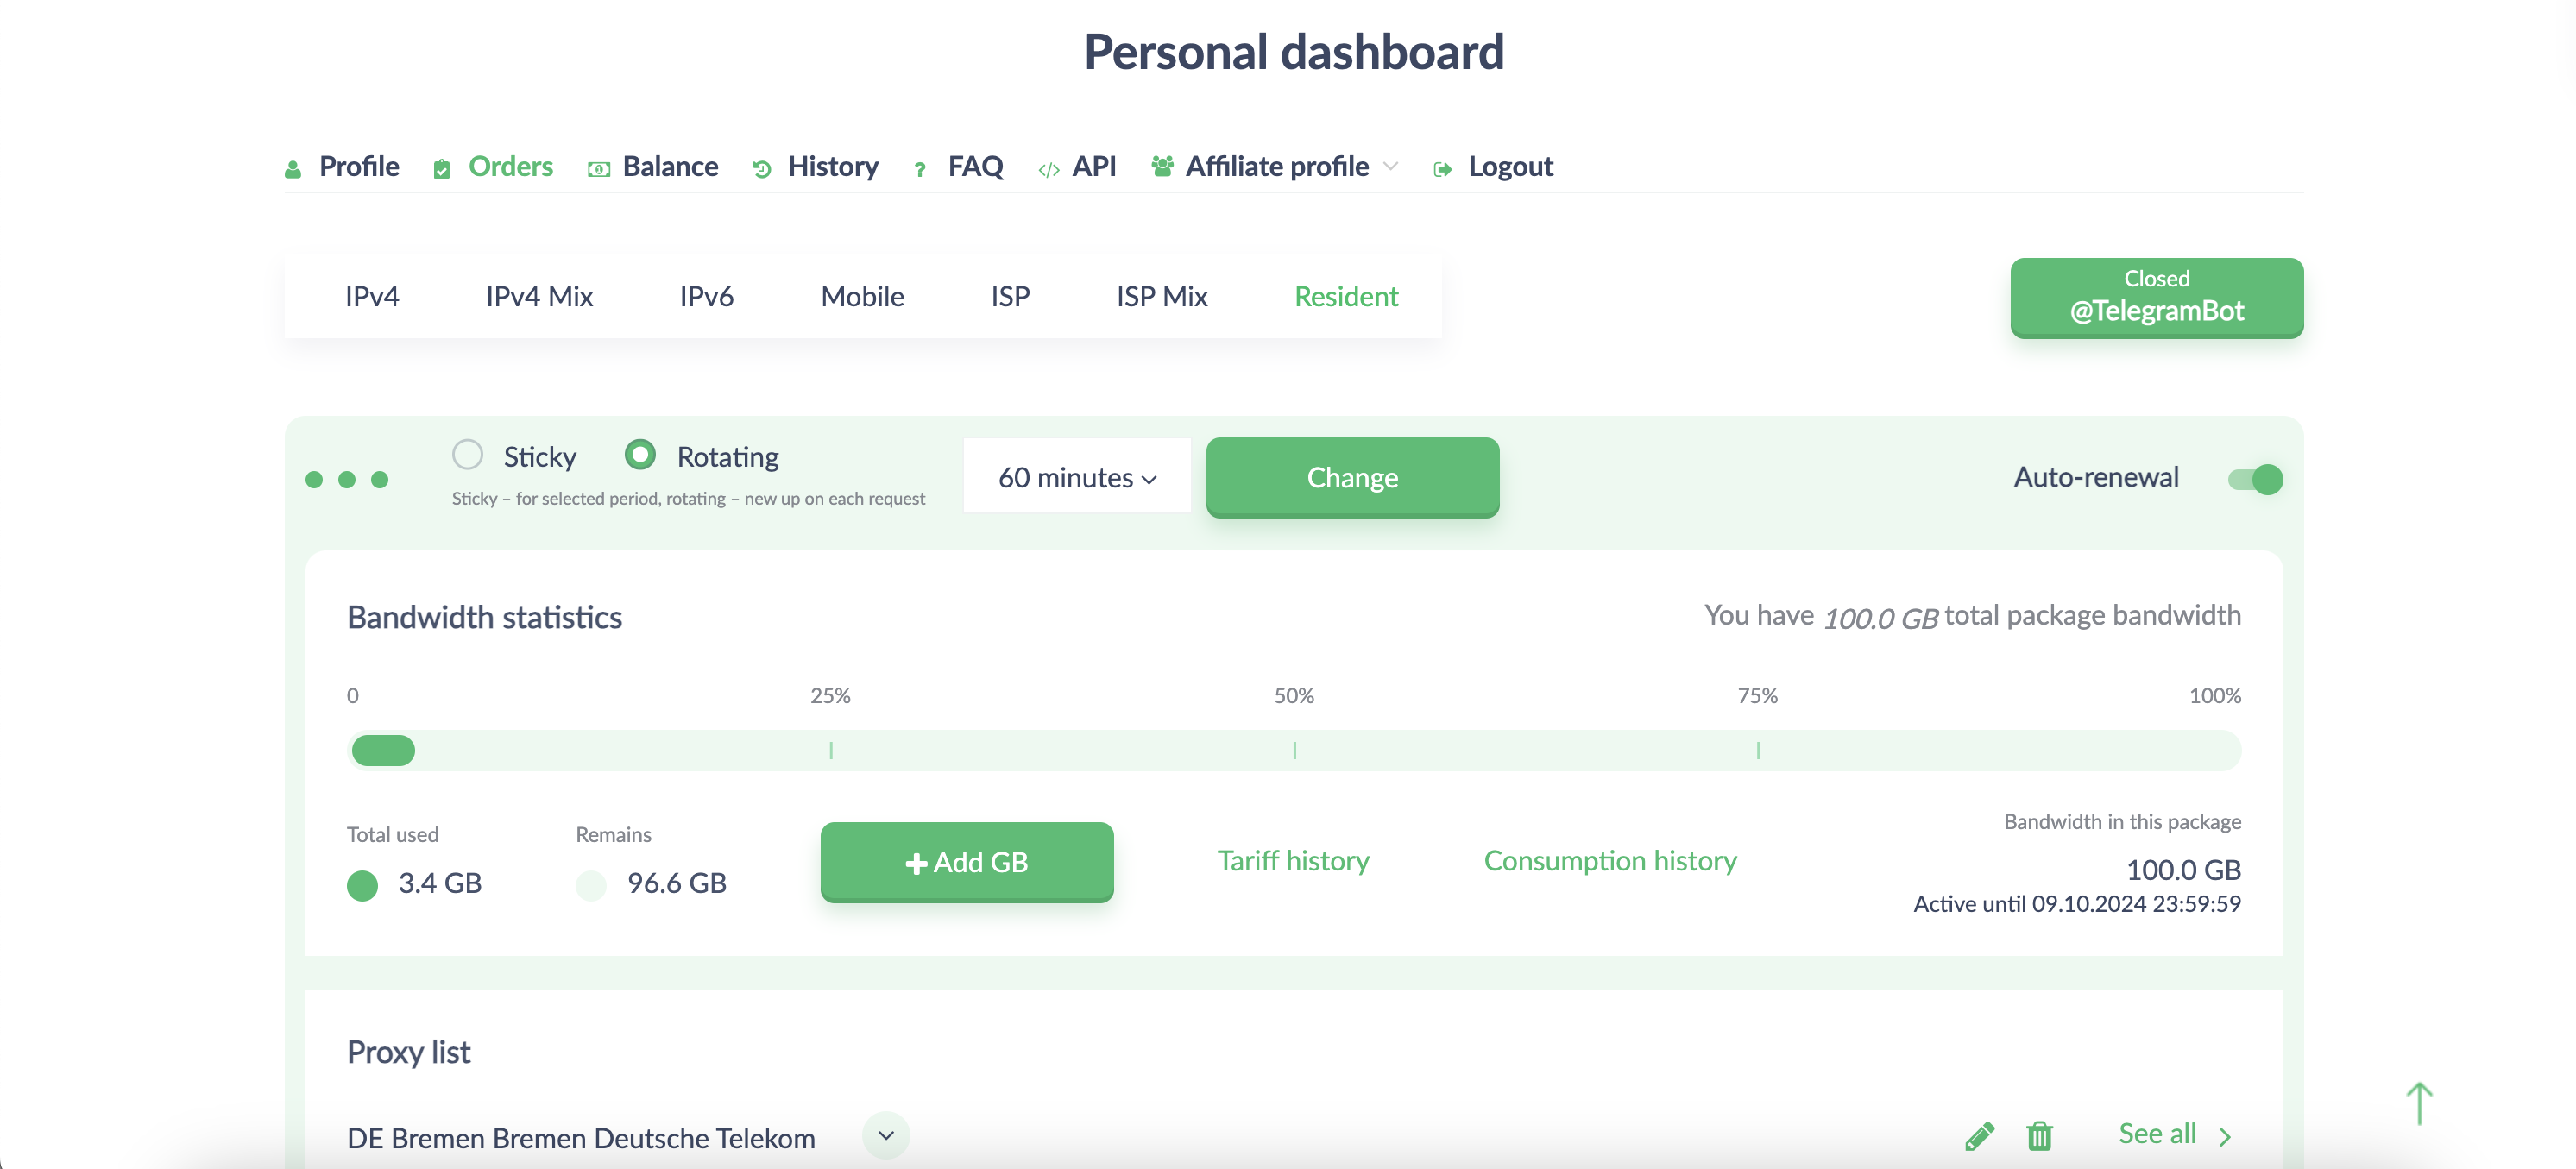Select the Rotating radio button
This screenshot has height=1169, width=2576.
(x=640, y=455)
